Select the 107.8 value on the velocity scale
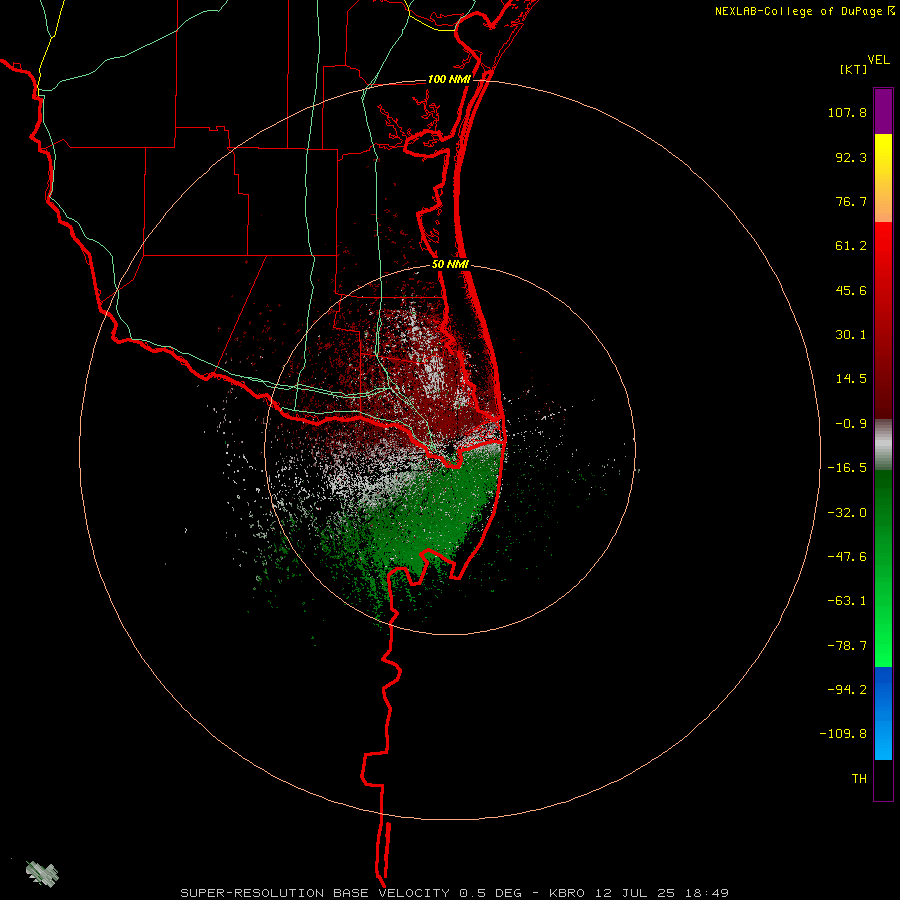900x900 pixels. pos(847,112)
